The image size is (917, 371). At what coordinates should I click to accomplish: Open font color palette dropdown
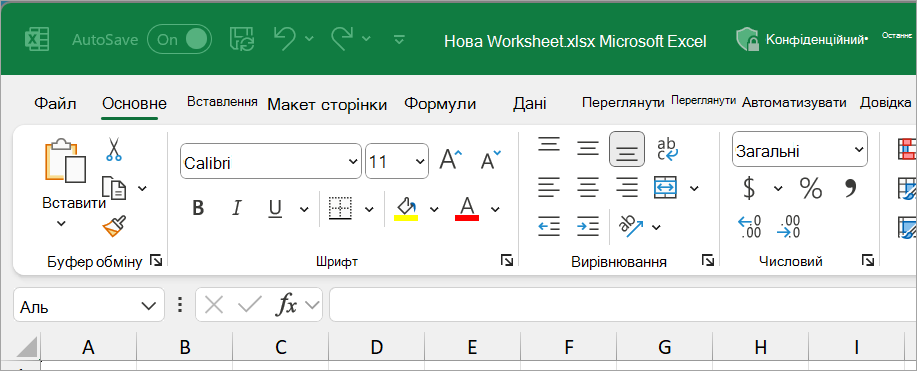pos(495,209)
